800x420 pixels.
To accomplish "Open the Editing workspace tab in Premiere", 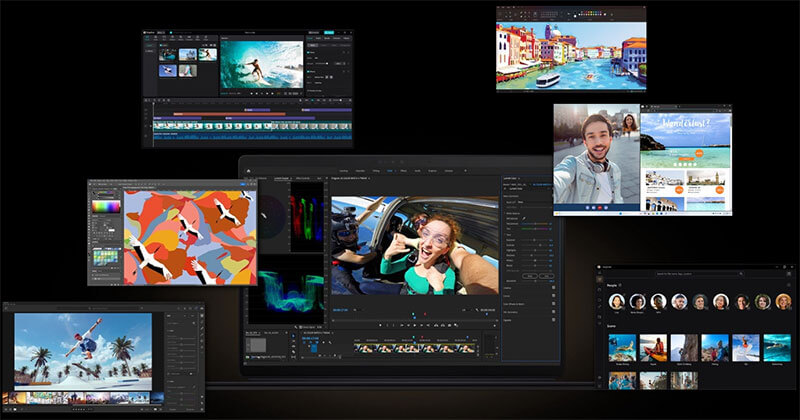I will [376, 171].
